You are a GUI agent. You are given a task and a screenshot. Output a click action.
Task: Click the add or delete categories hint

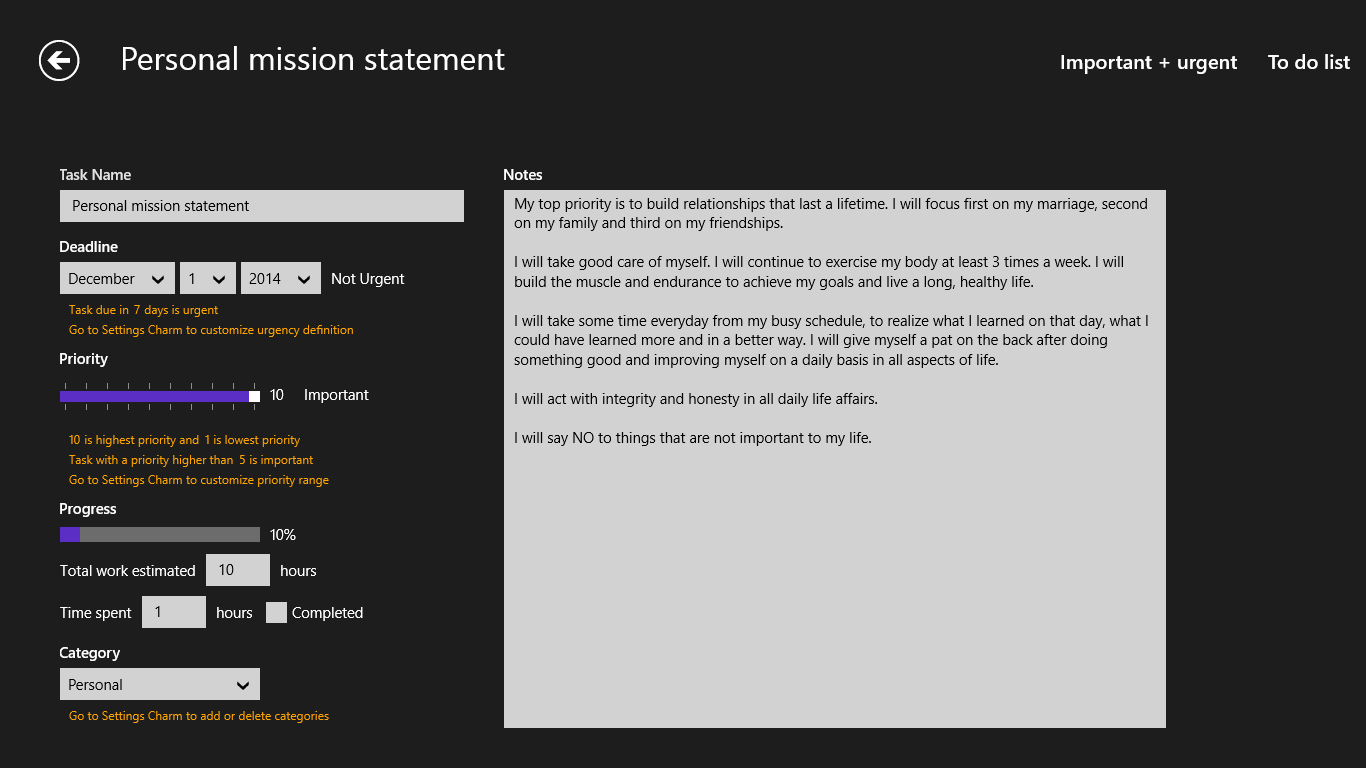click(x=199, y=716)
